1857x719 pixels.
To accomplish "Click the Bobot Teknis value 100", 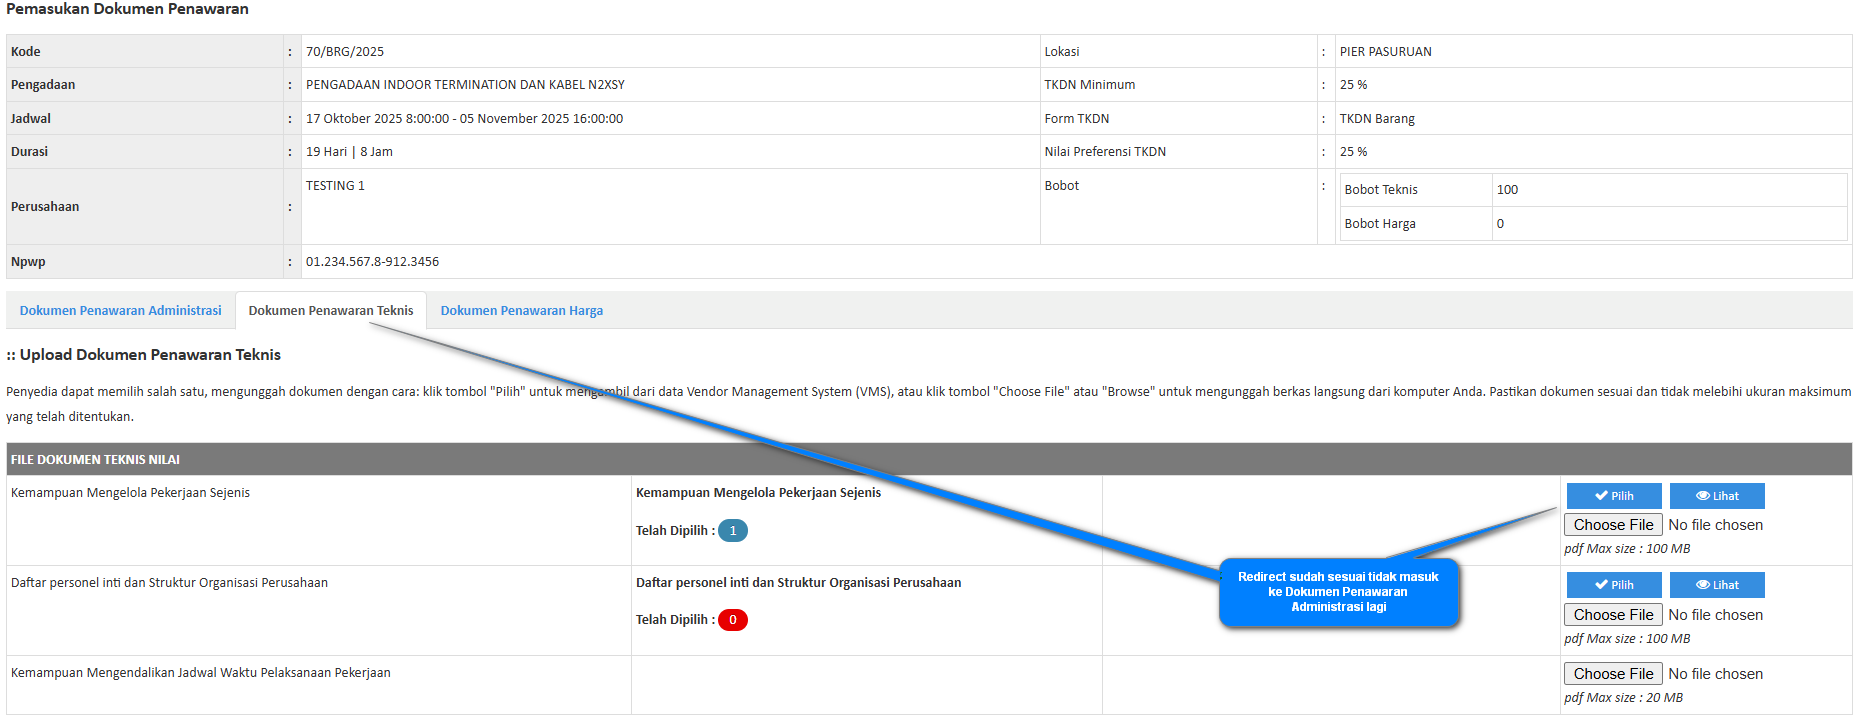I will pos(1506,190).
